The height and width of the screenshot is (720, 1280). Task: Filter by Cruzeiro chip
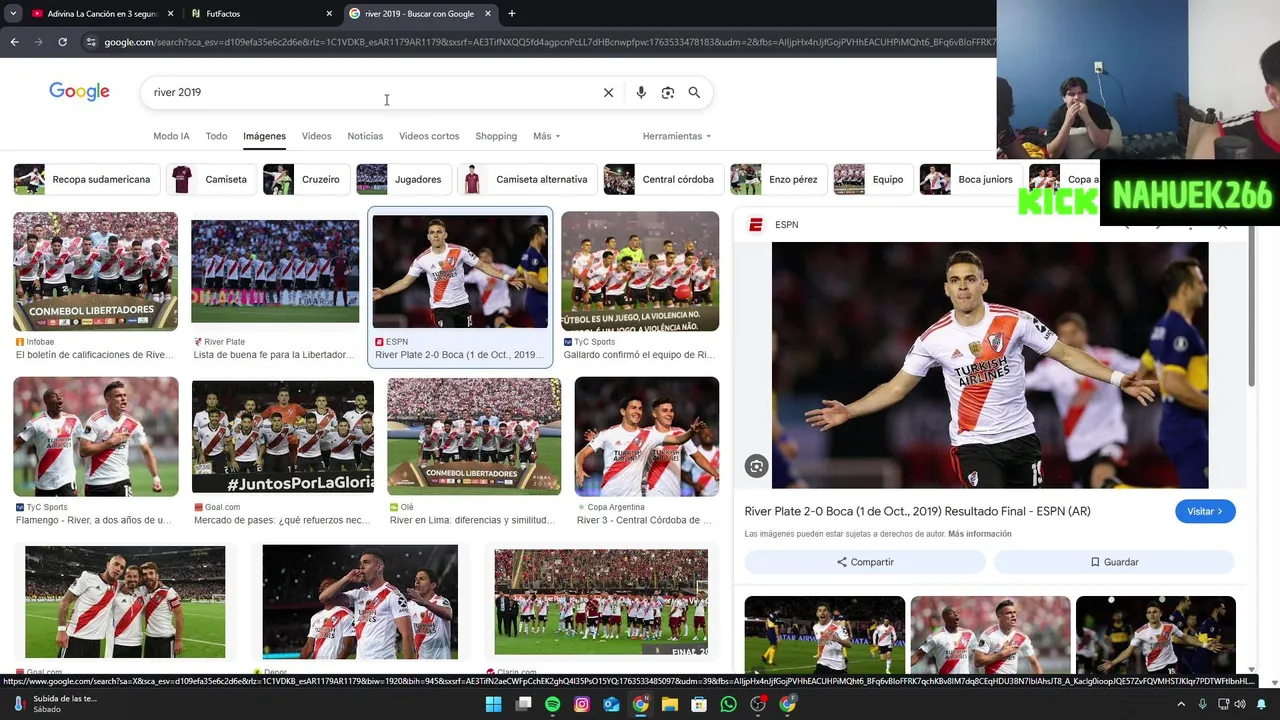[x=306, y=180]
